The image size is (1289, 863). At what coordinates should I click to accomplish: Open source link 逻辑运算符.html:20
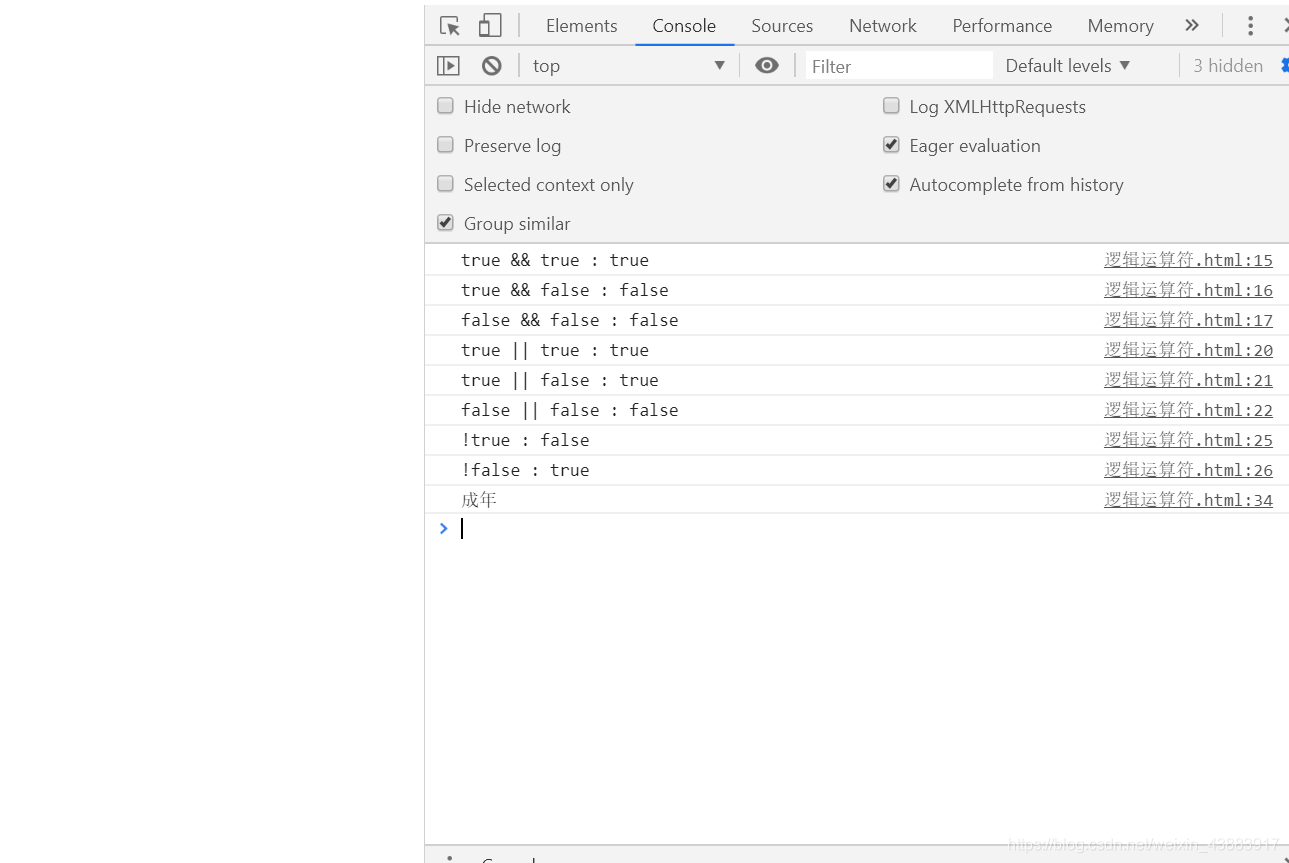1188,350
